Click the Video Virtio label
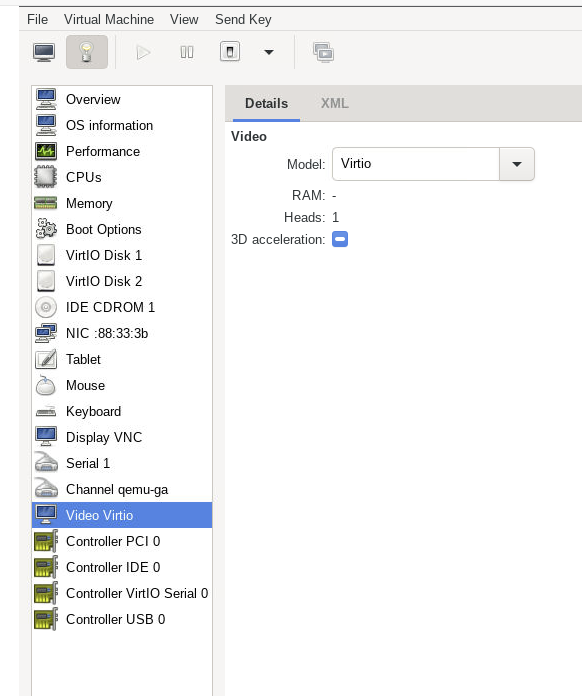This screenshot has width=582, height=696. 99,515
